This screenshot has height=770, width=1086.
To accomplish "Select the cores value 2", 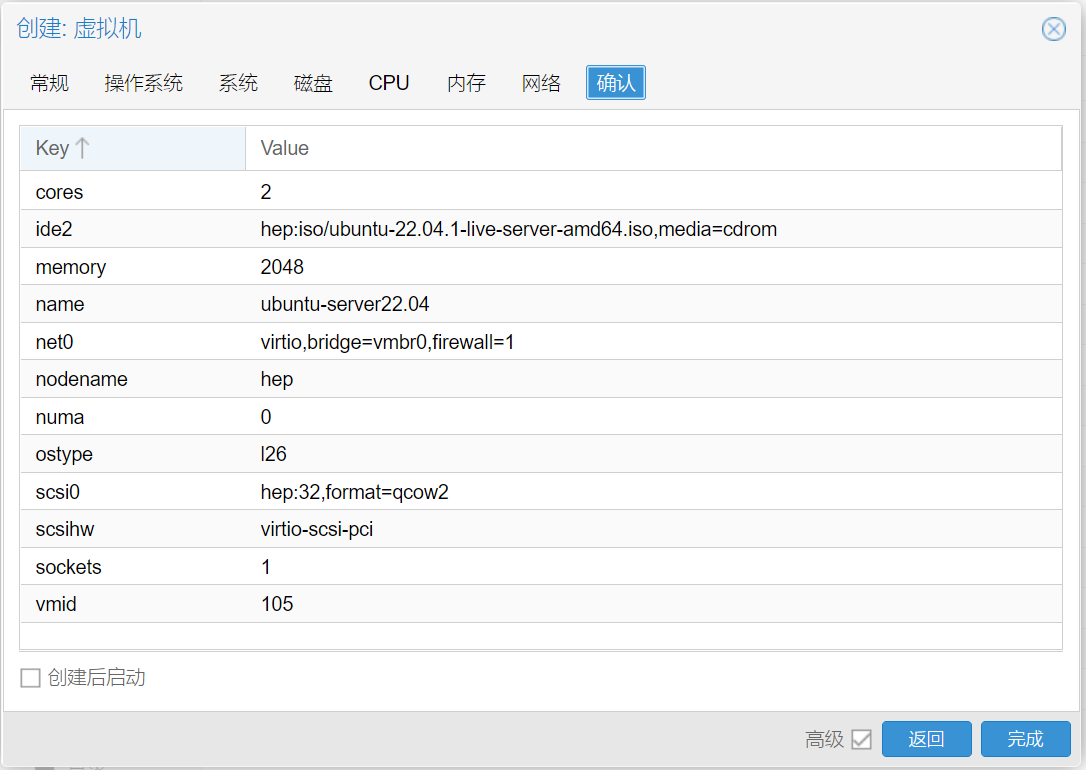I will (266, 192).
